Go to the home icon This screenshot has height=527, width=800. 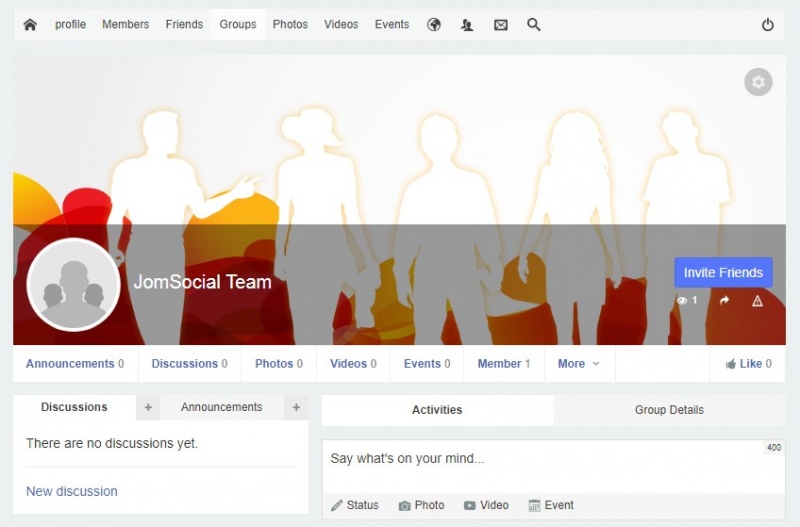pyautogui.click(x=30, y=24)
